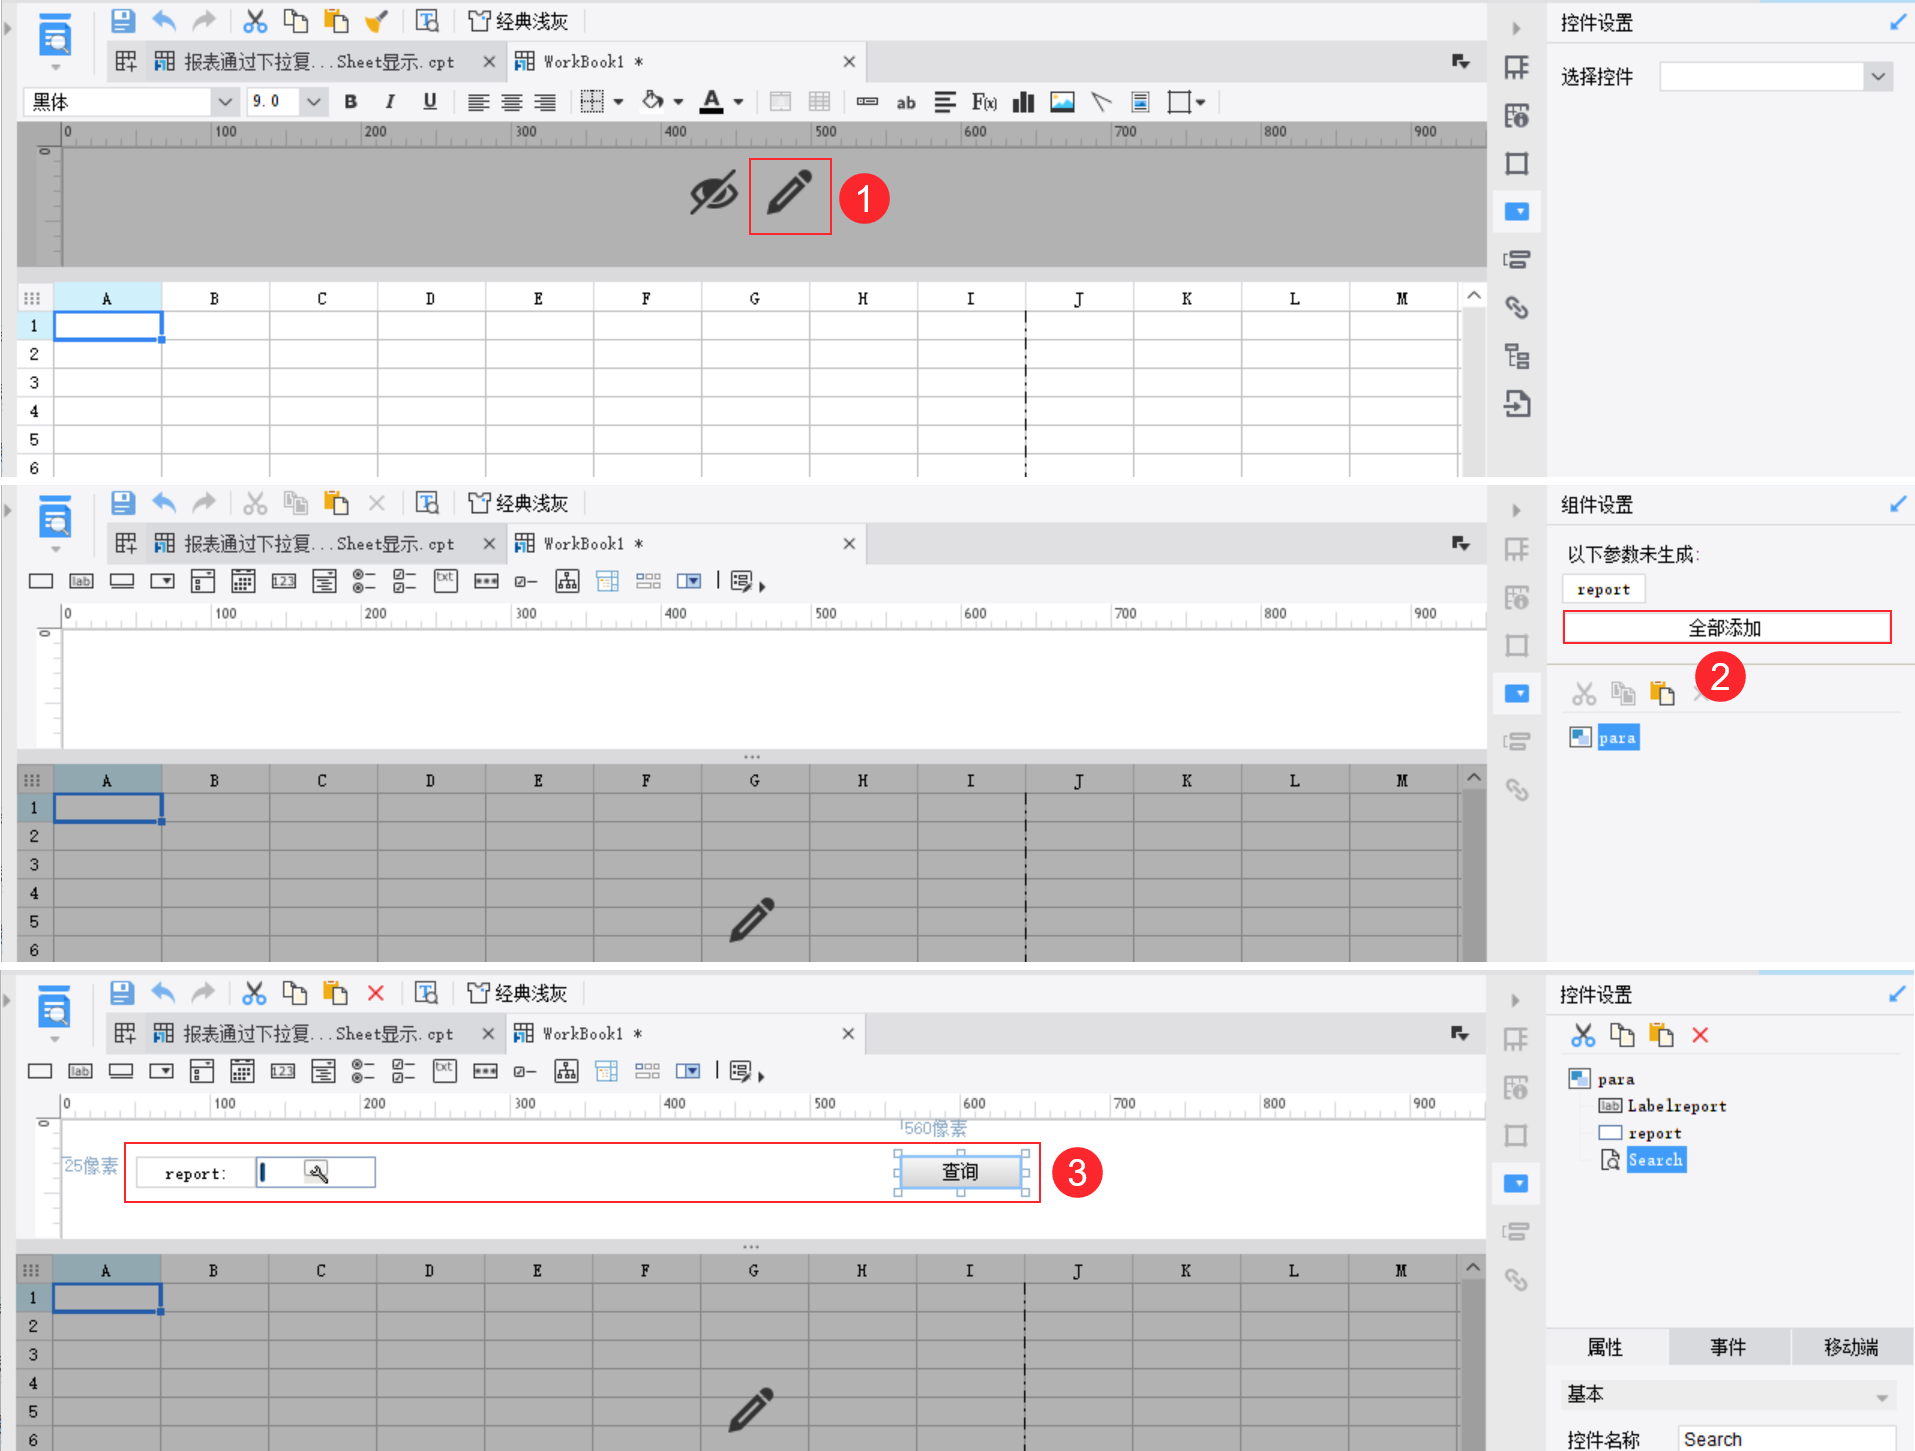This screenshot has width=1915, height=1451.
Task: Click the blue widget settings icon in the top sidebar
Action: (x=1517, y=211)
